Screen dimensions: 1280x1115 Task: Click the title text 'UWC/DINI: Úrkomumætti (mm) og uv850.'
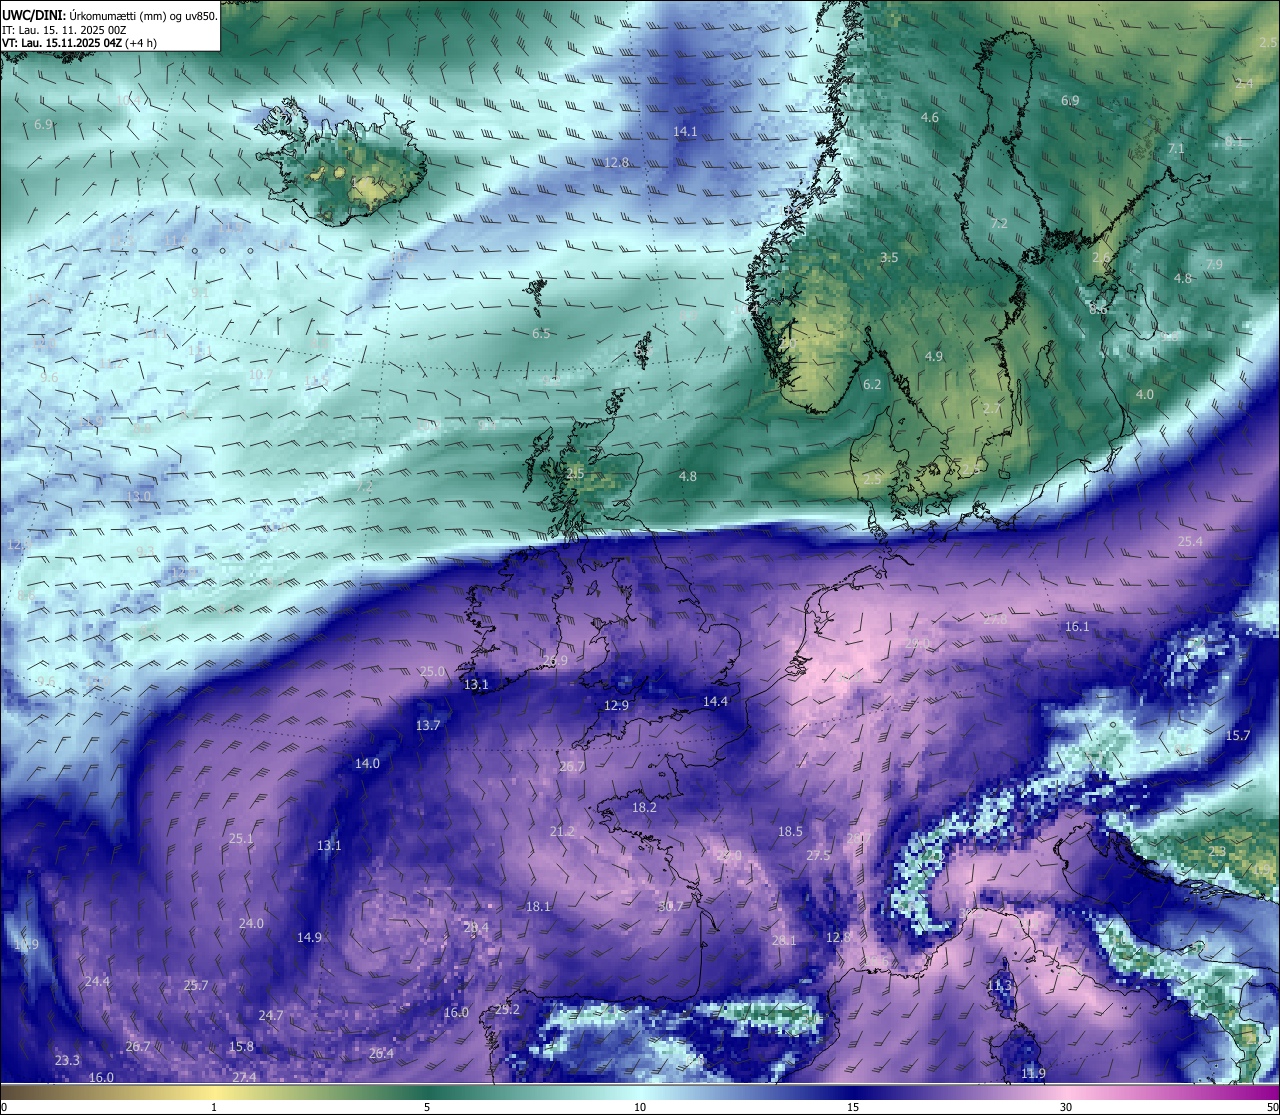tap(110, 15)
